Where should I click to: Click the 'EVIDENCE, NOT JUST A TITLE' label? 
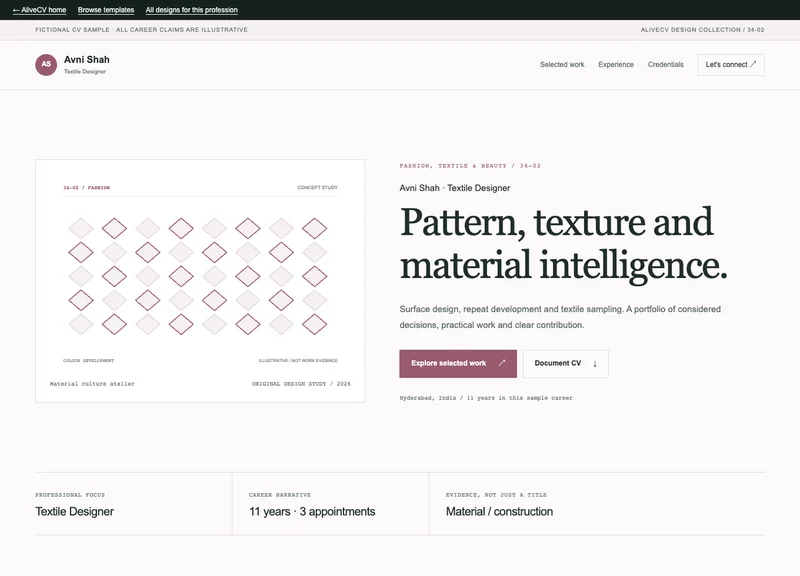click(496, 495)
